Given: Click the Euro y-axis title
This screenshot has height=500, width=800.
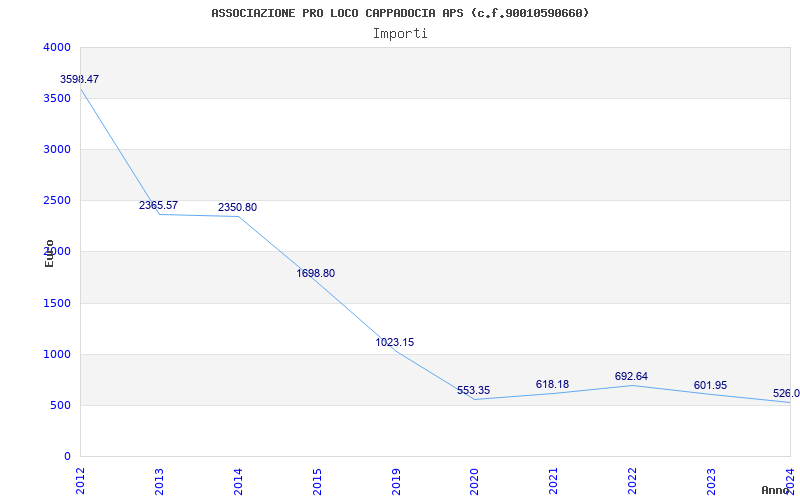Looking at the screenshot, I should click(49, 253).
